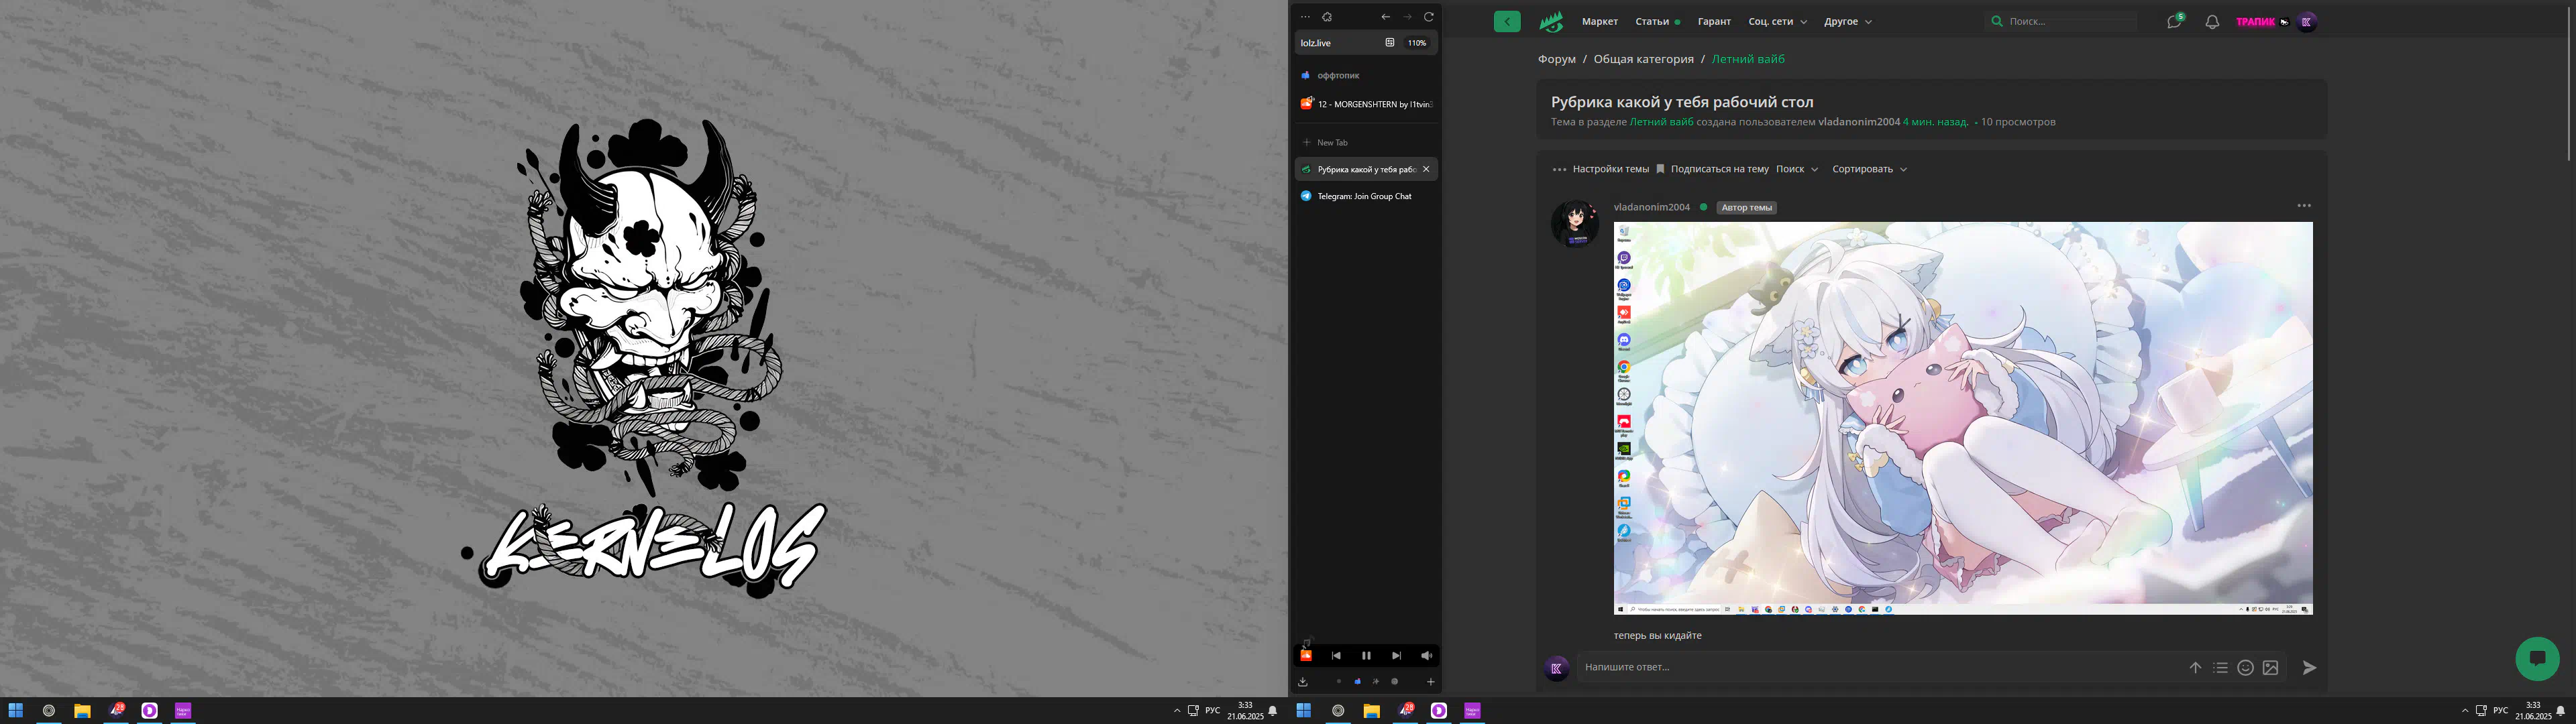Skip to next track in media controls
The image size is (2576, 724).
coord(1396,656)
